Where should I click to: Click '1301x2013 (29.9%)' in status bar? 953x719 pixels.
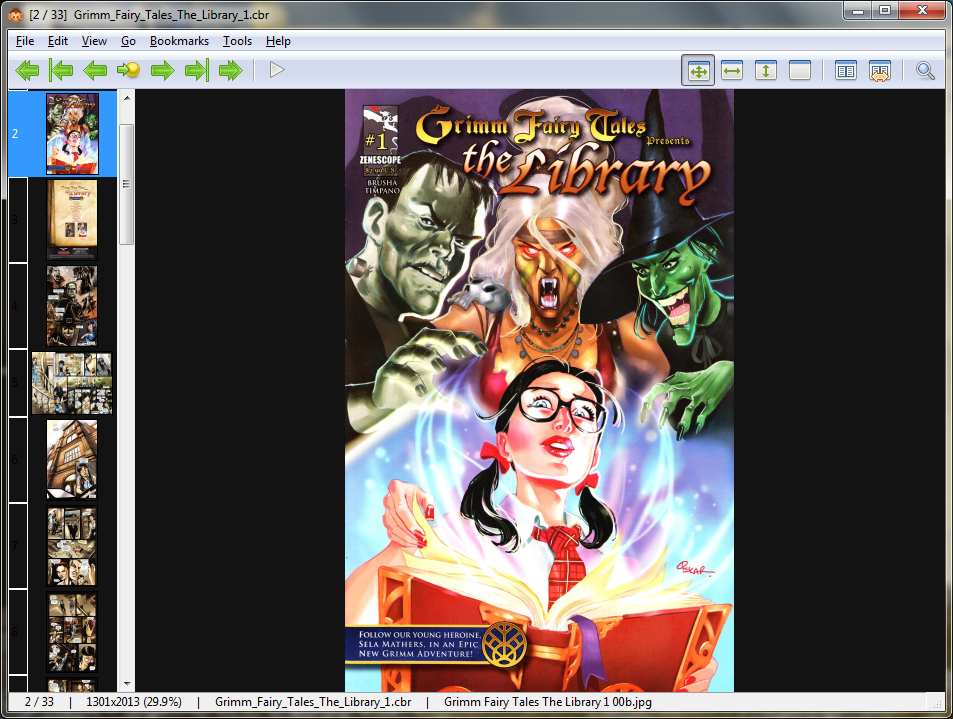(x=134, y=702)
